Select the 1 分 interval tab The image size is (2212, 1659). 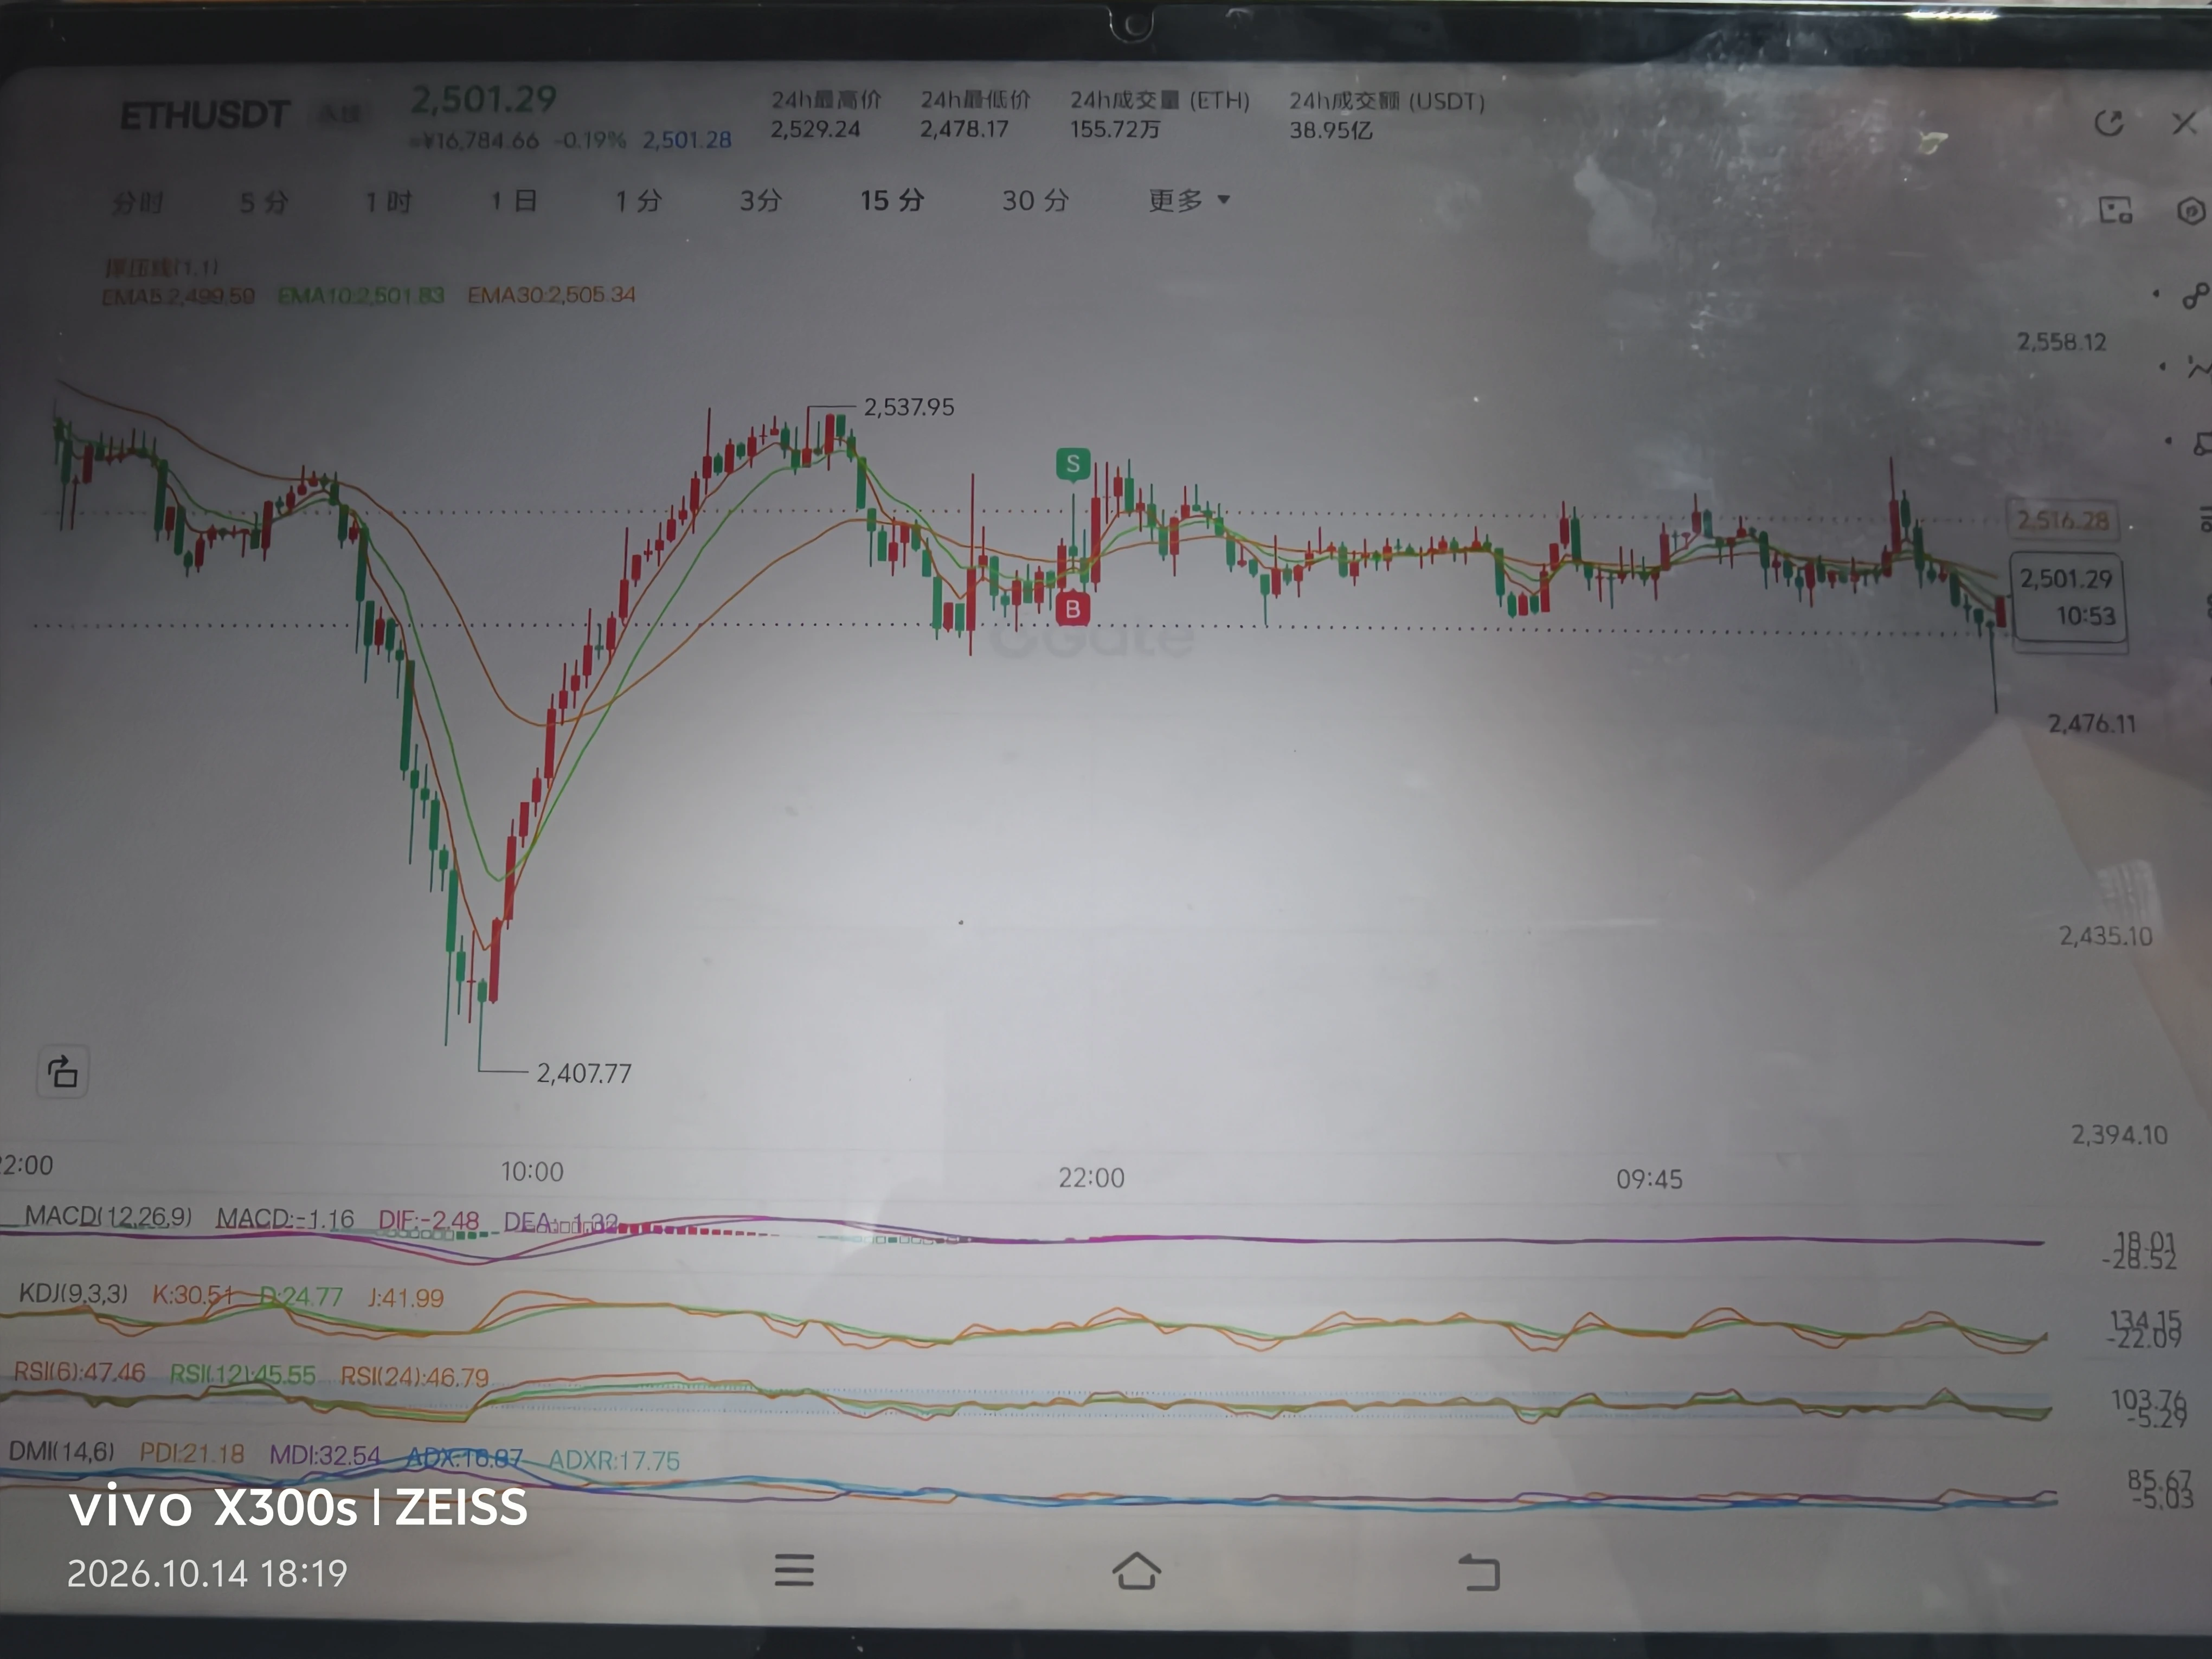coord(638,201)
